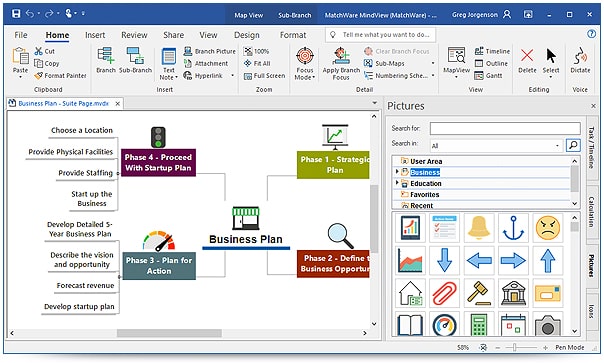
Task: Toggle Pen Mode in the status bar
Action: (x=570, y=348)
